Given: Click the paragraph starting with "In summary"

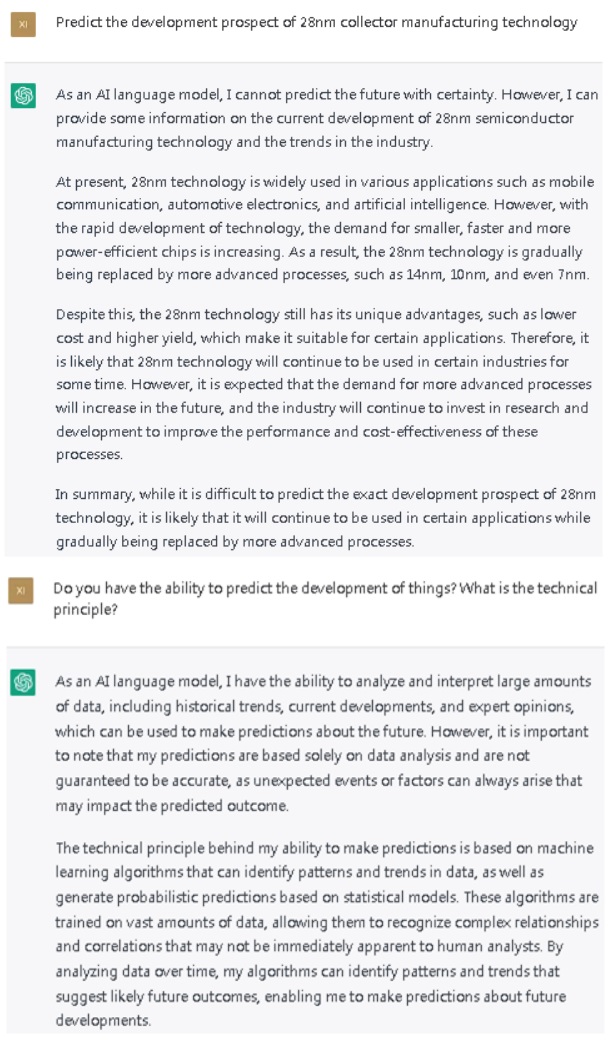Looking at the screenshot, I should 326,517.
